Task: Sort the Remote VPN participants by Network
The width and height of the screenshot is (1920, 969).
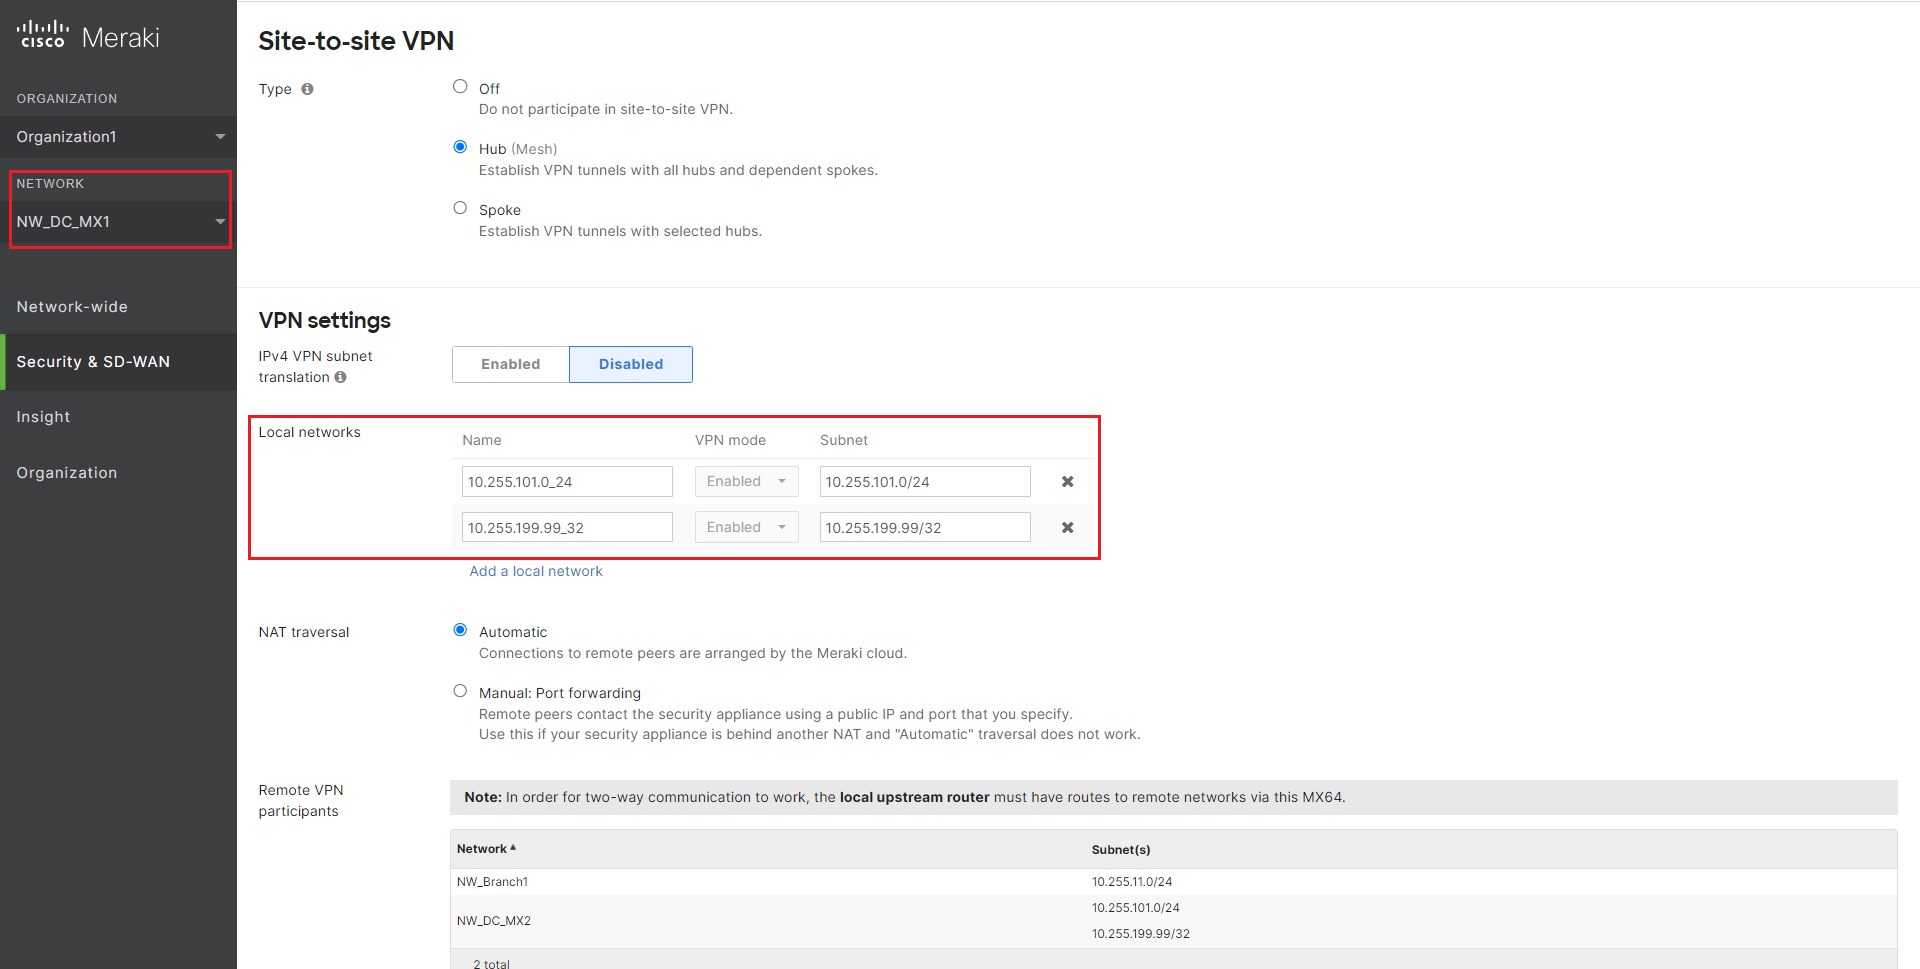Action: 483,848
